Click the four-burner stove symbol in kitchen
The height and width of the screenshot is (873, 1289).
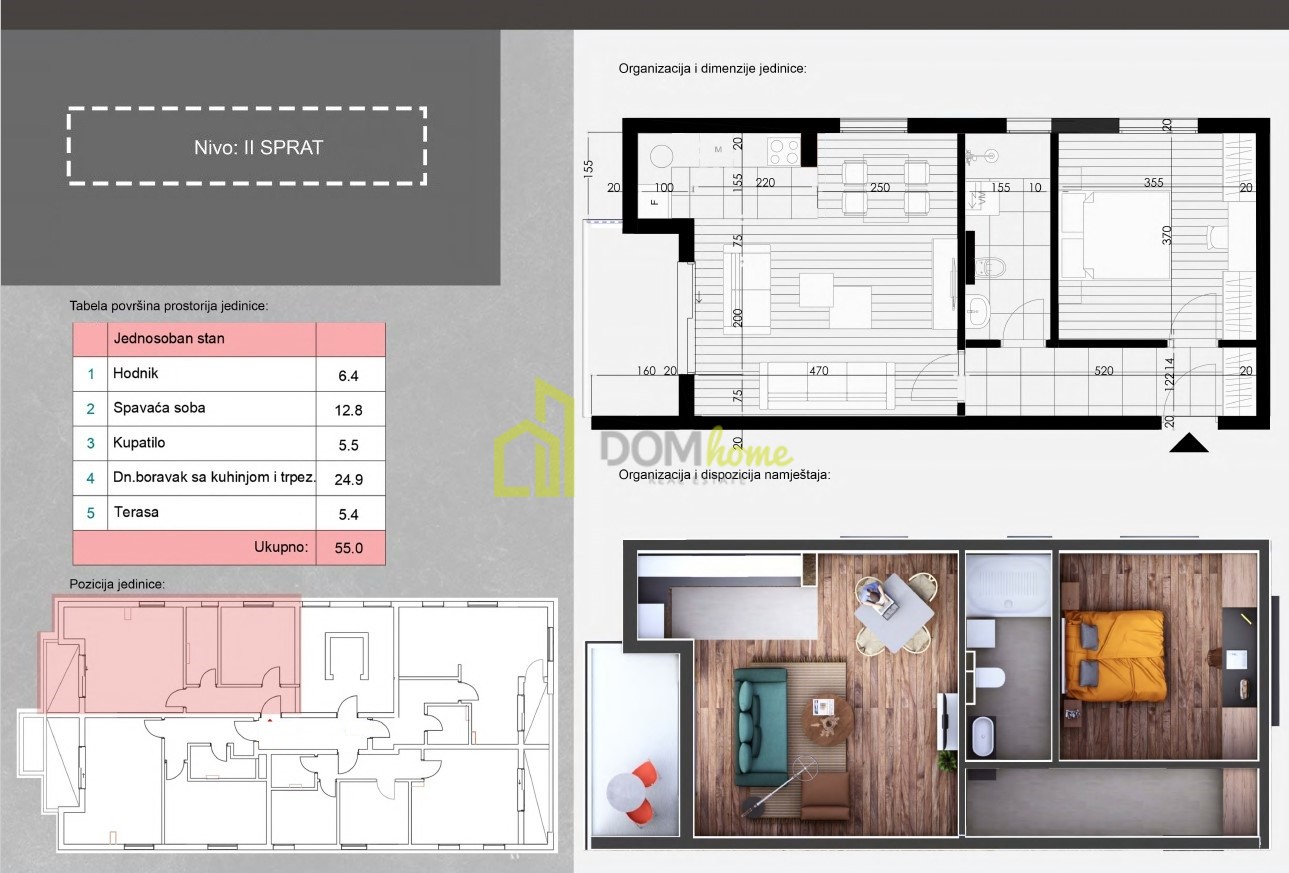click(x=783, y=152)
